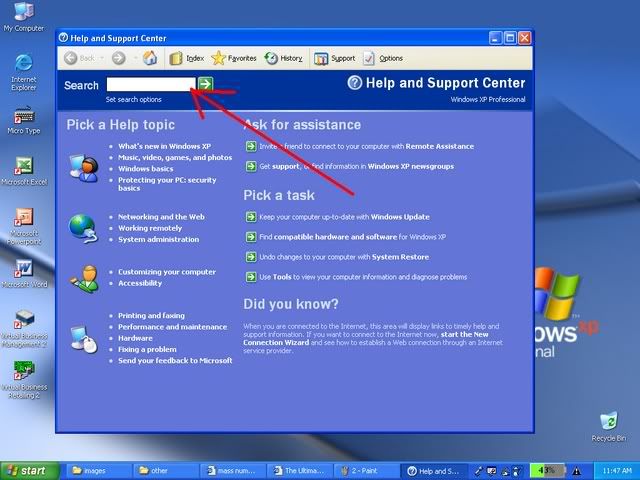Open the Remote Assistance link
Screen dimensions: 640x480
(x=440, y=146)
